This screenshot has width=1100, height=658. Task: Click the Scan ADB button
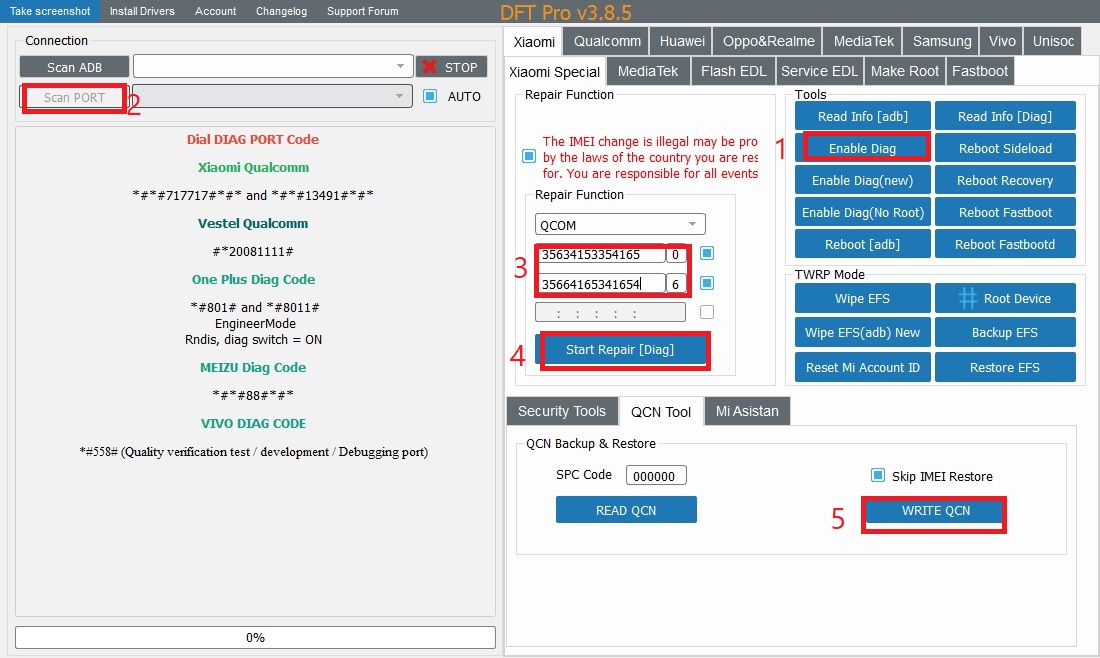[x=74, y=67]
